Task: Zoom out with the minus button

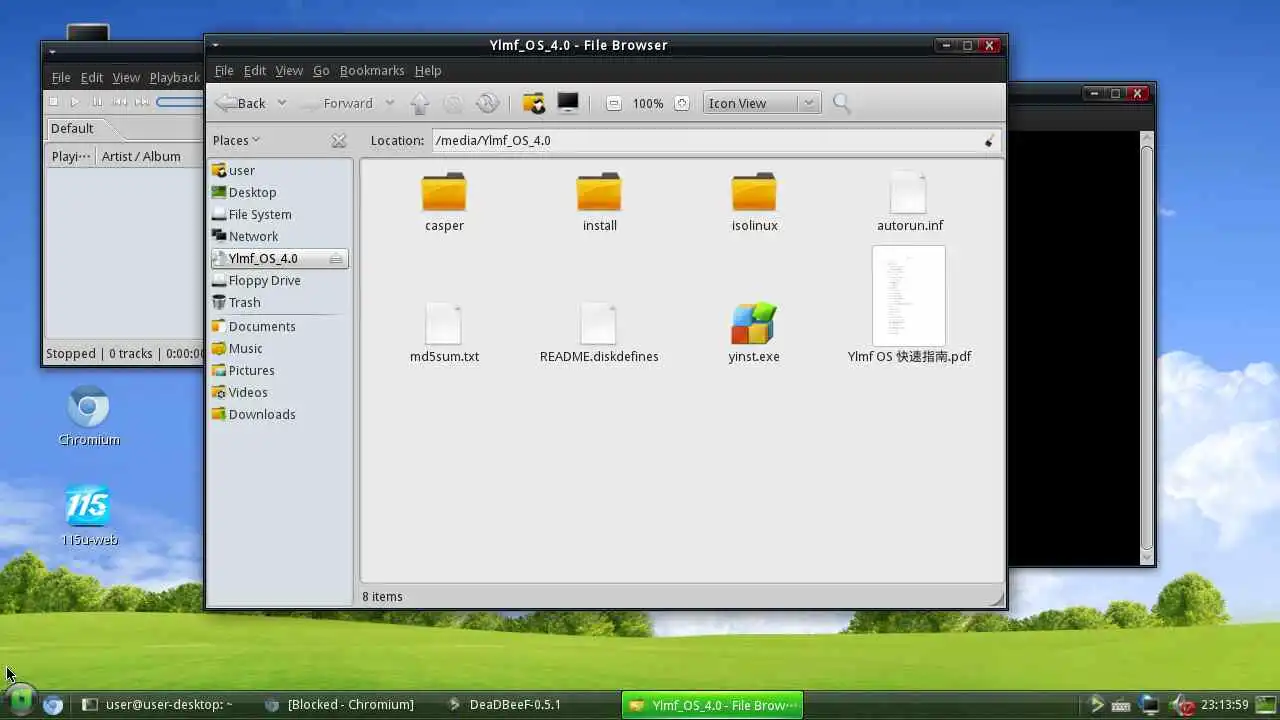Action: 614,103
